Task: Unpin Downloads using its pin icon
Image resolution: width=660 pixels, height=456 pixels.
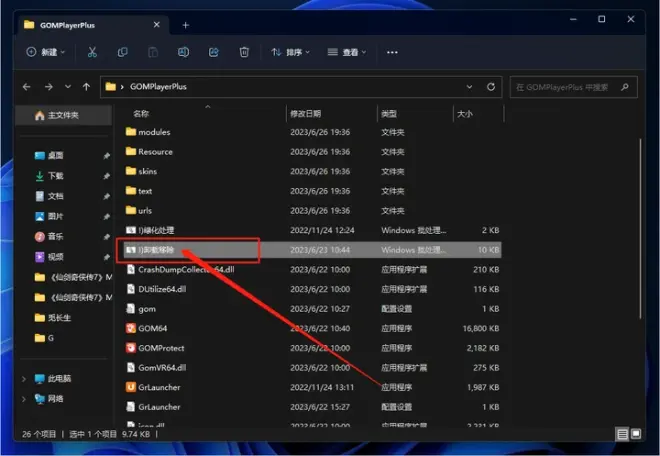Action: point(106,176)
